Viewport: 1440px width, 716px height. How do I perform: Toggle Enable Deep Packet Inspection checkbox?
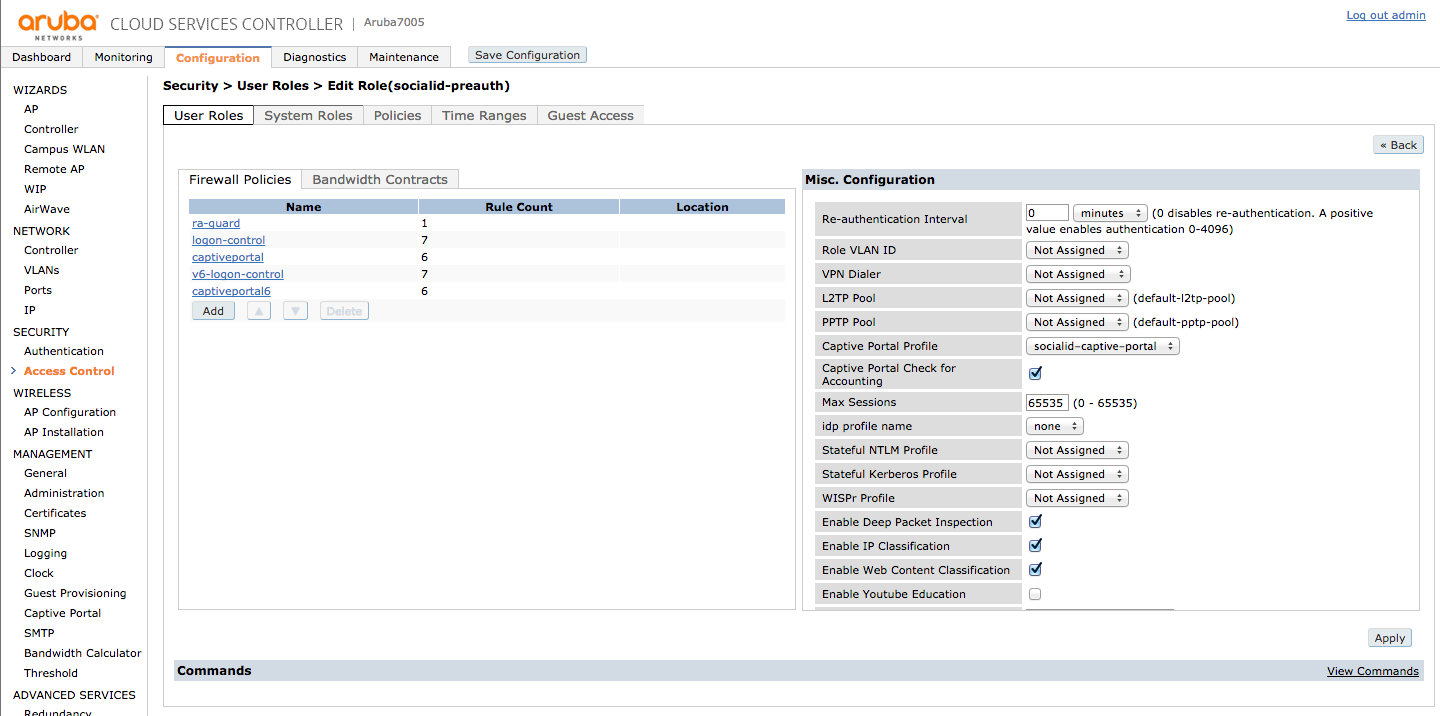[1035, 521]
